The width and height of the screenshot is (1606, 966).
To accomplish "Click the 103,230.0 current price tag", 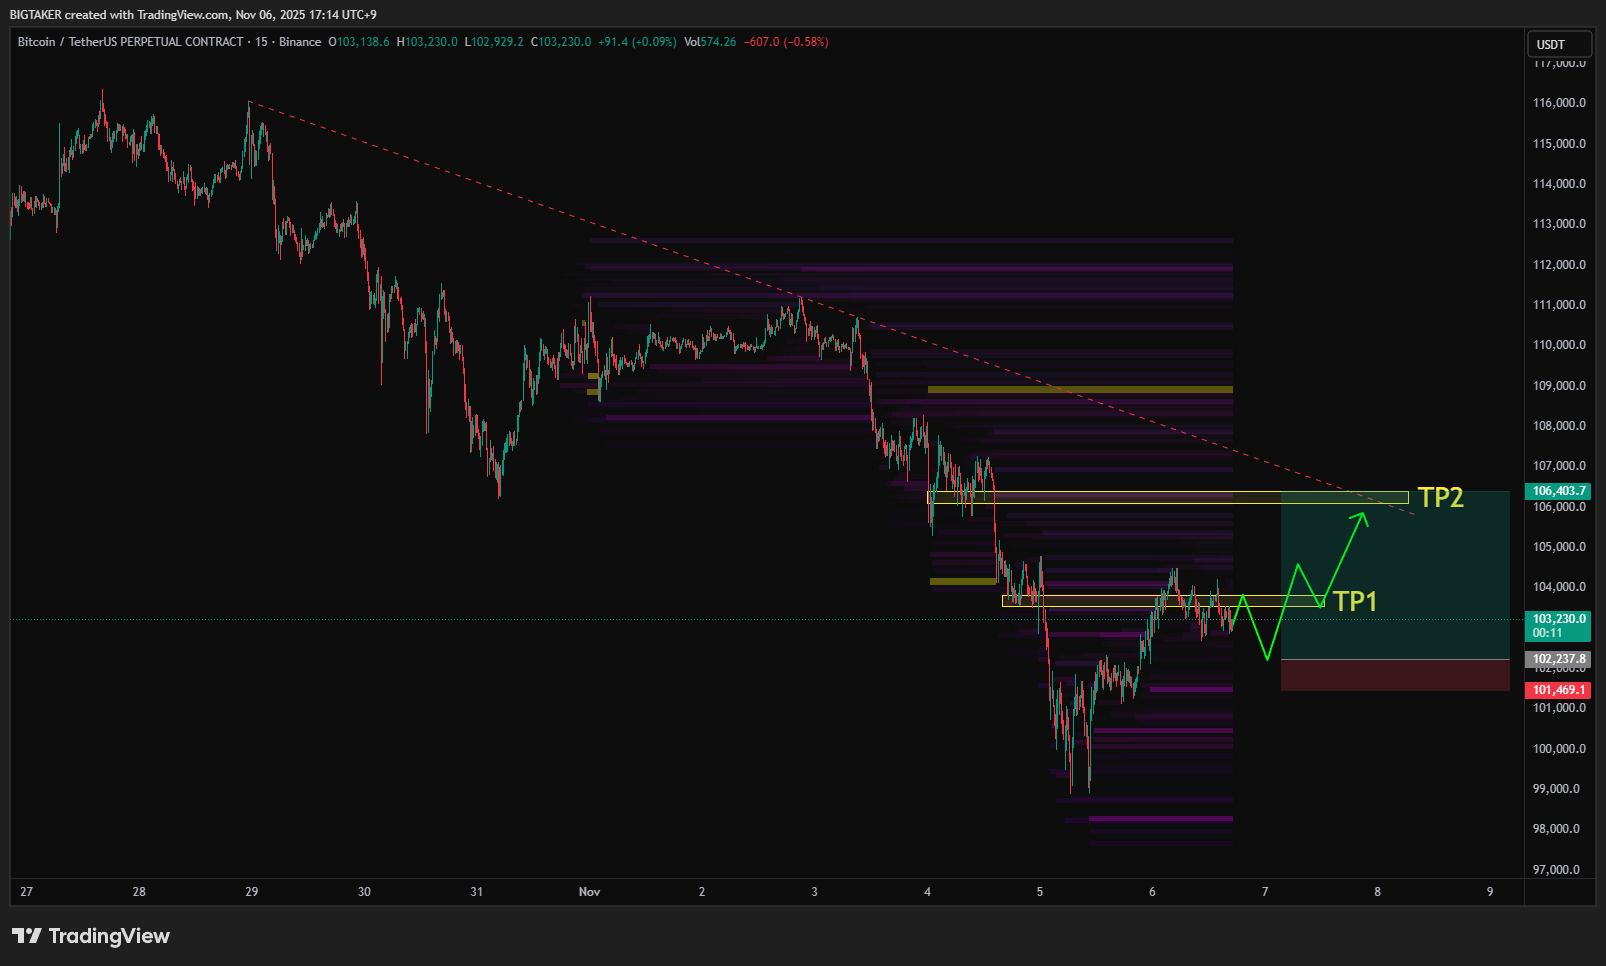I will pos(1559,626).
